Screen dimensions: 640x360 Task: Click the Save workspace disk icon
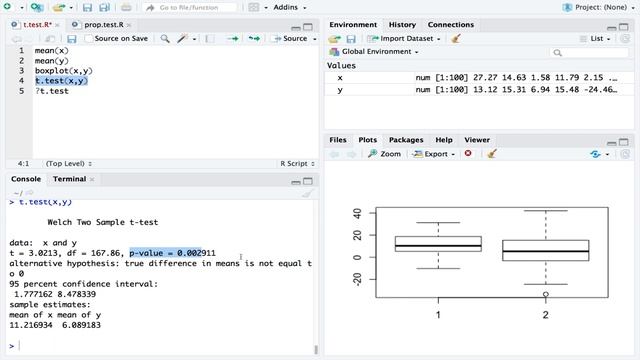351,39
